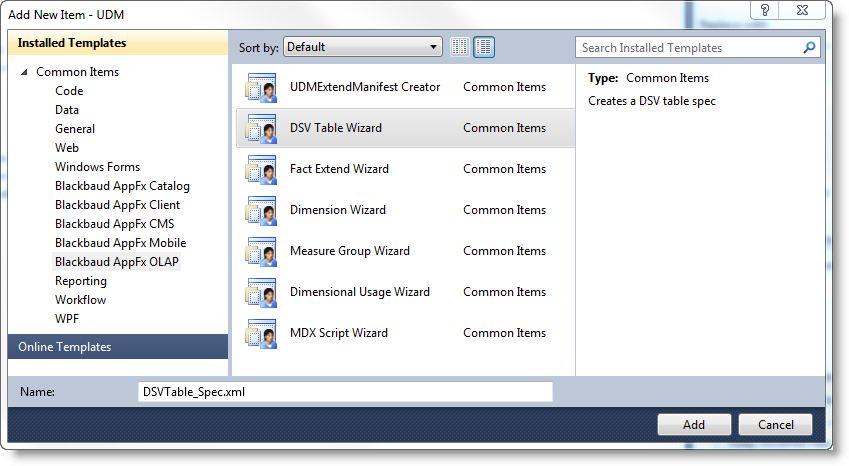Close the Add New Item dialog

802,10
